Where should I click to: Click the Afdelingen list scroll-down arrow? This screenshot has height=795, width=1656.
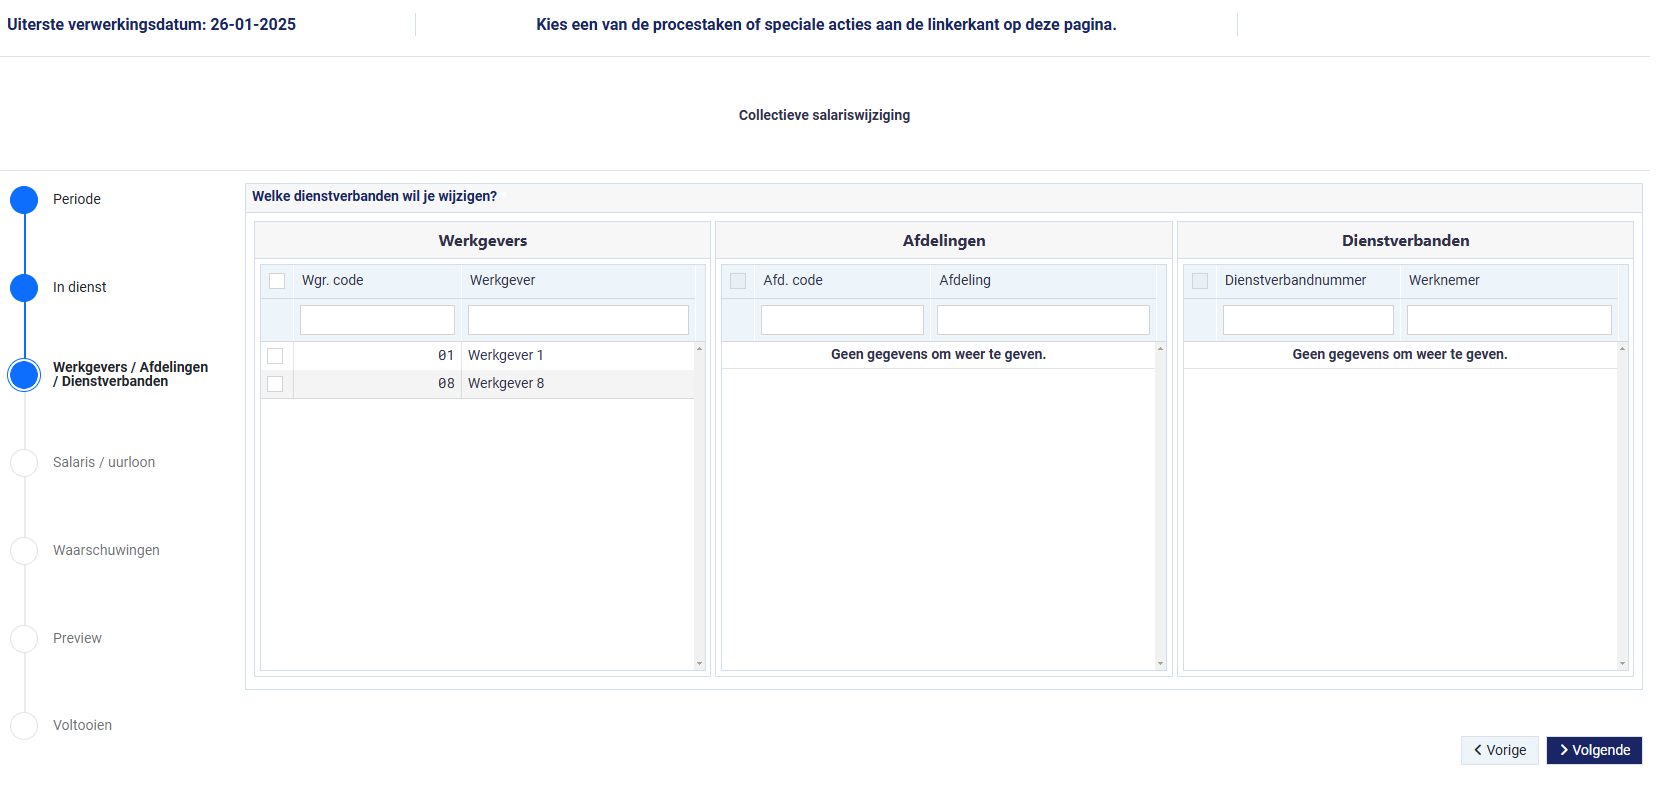[1160, 663]
